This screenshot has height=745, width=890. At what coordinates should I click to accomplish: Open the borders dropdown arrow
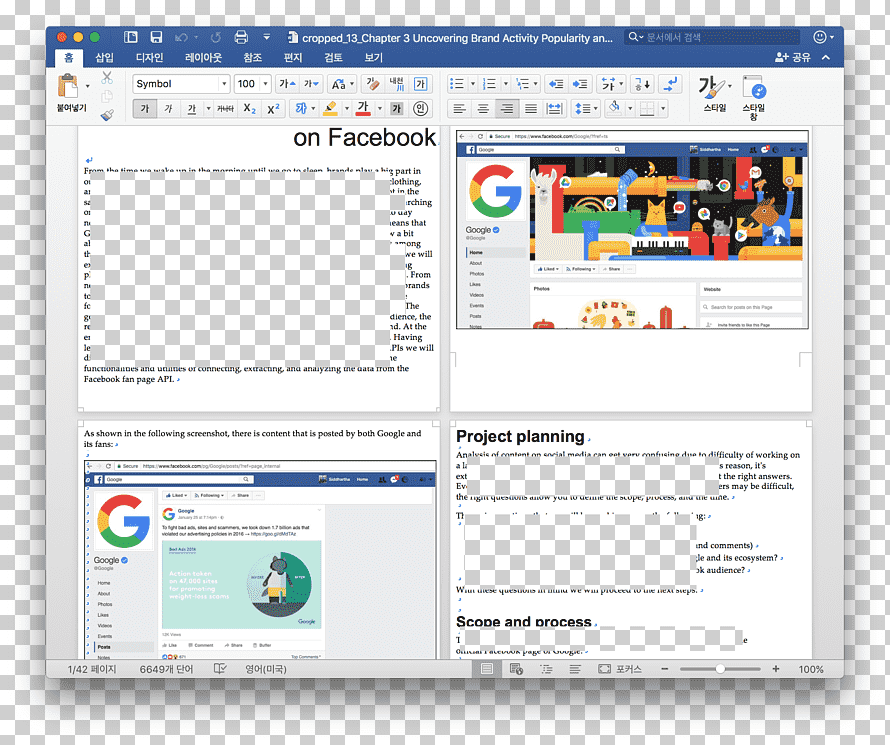663,108
